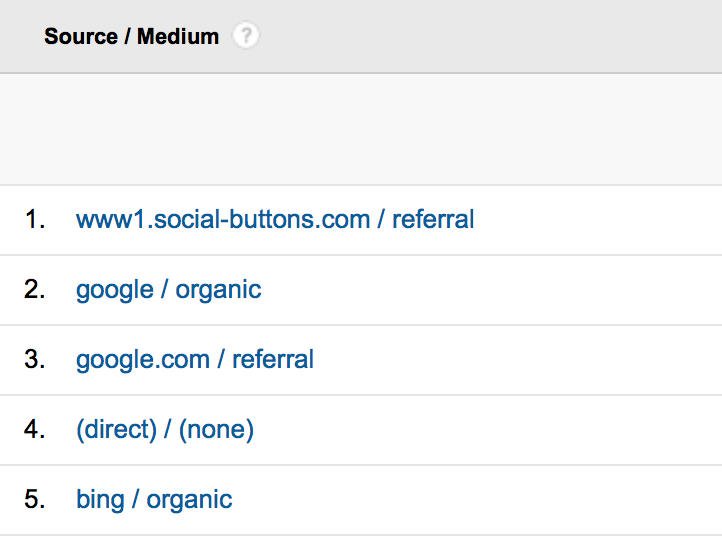
Task: Click empty space right of www1.social-buttons.com link
Action: (598, 219)
